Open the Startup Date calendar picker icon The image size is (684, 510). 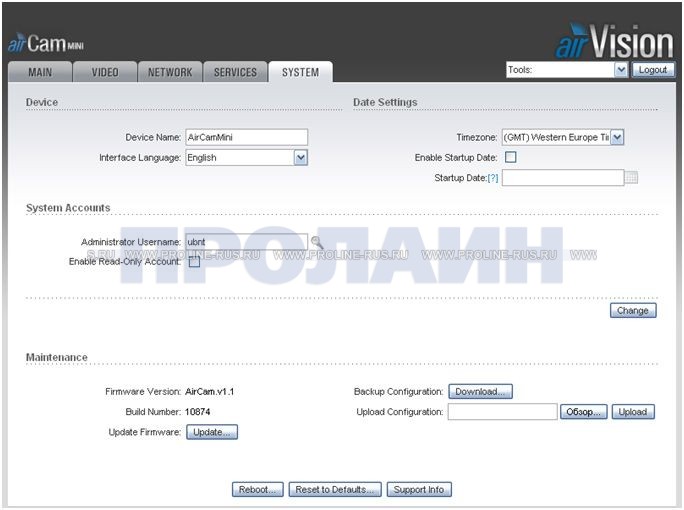pos(631,178)
